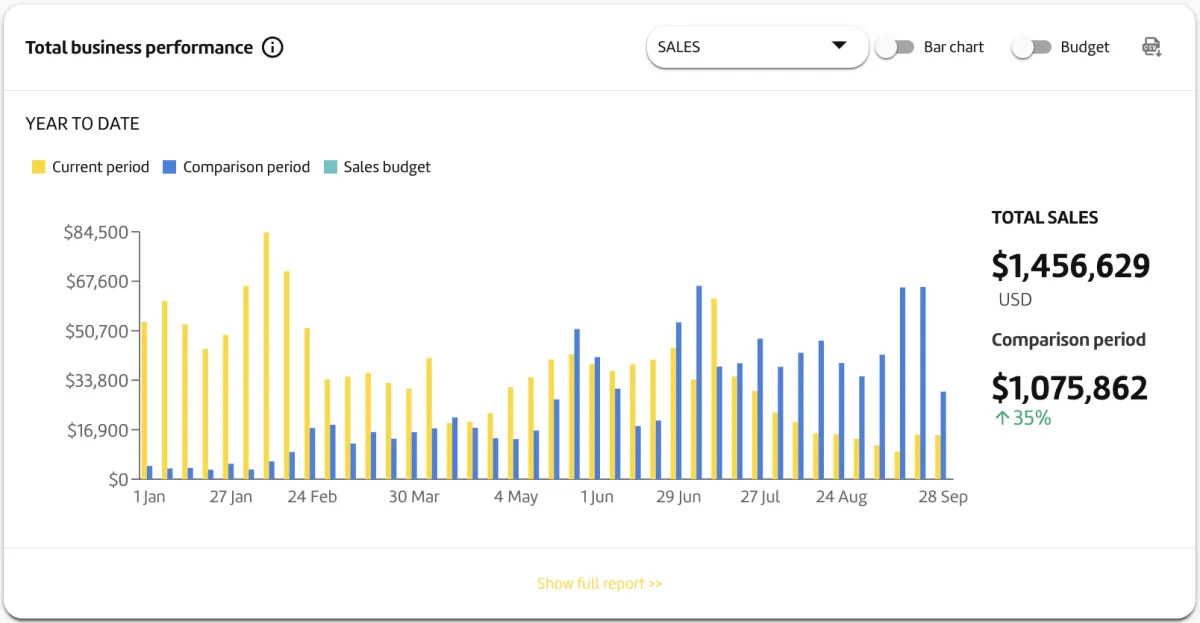Click the Current period yellow legend swatch
The image size is (1200, 623).
(x=39, y=167)
